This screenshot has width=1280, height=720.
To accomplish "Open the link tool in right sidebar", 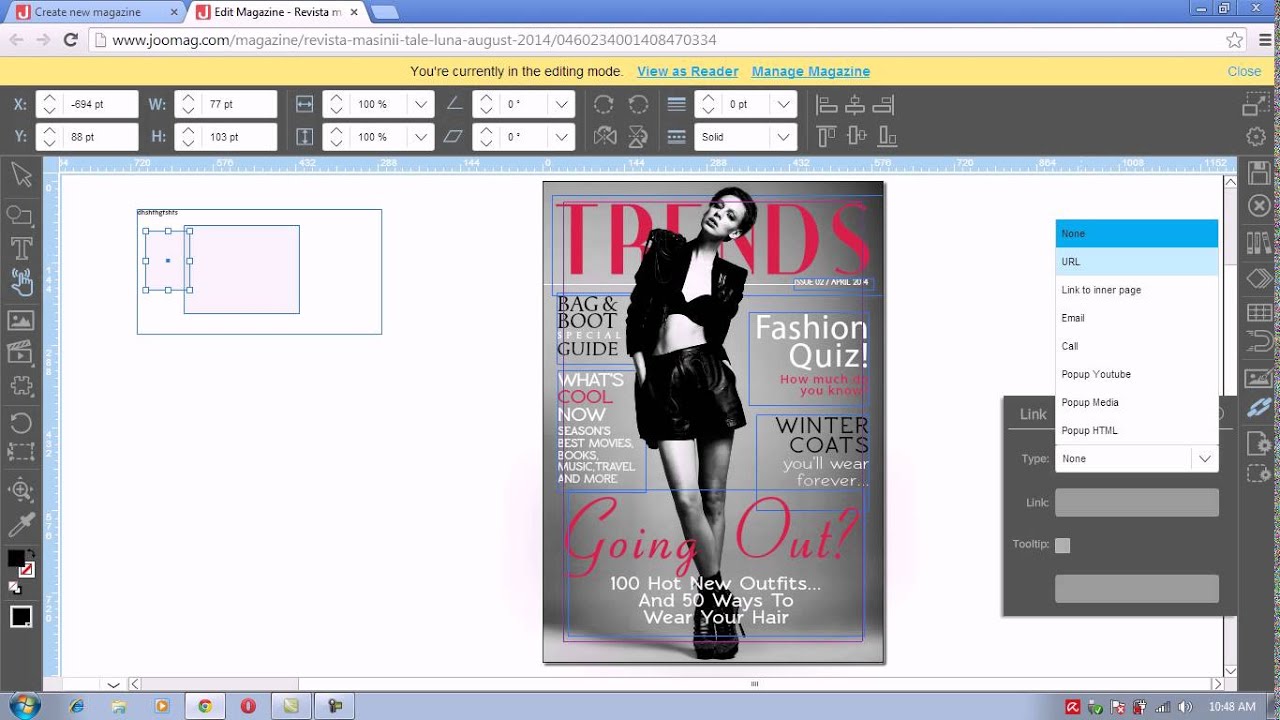I will coord(1259,408).
